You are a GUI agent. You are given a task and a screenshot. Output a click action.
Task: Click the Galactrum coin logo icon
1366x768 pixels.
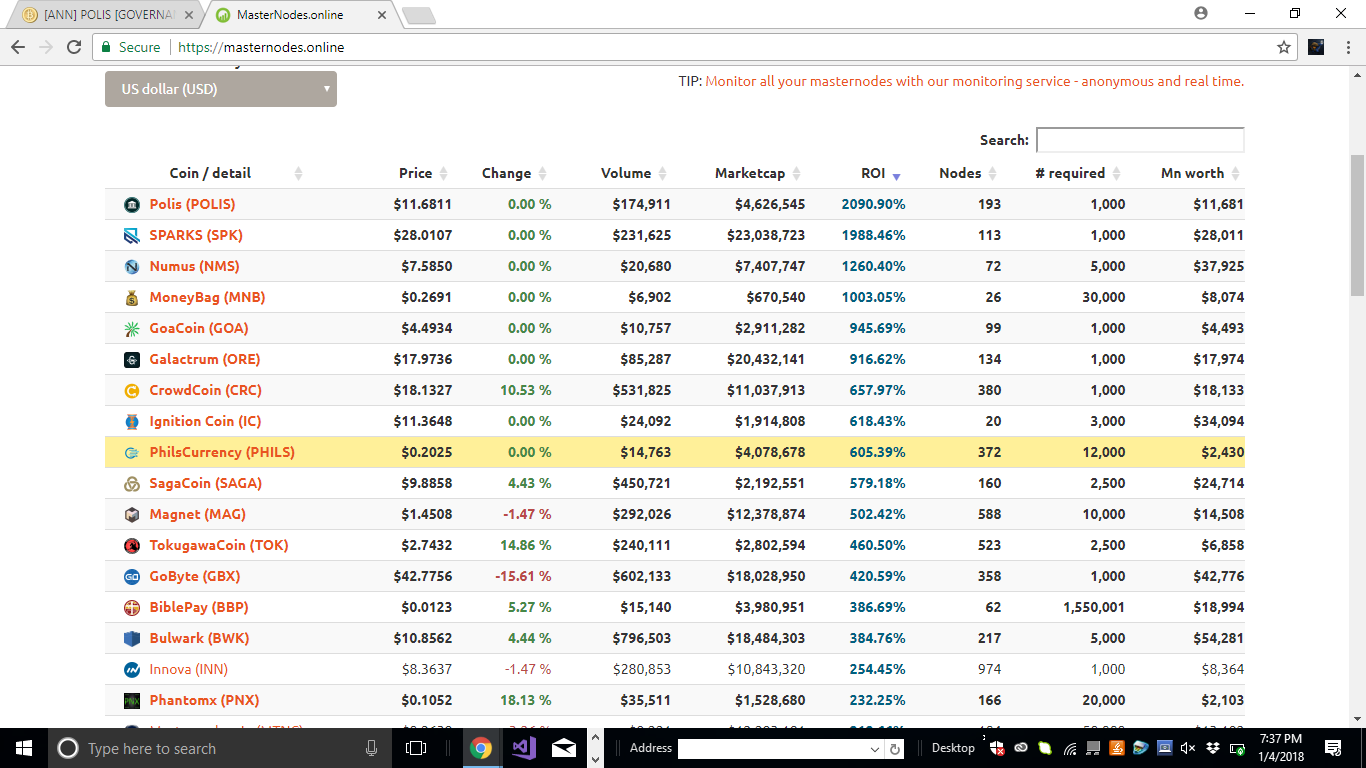(x=131, y=360)
